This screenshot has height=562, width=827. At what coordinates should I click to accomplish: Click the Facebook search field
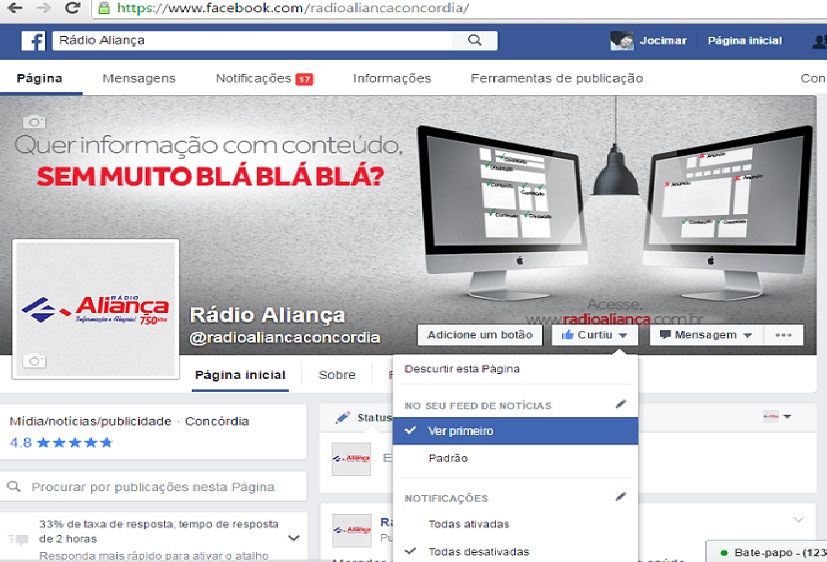tap(253, 40)
